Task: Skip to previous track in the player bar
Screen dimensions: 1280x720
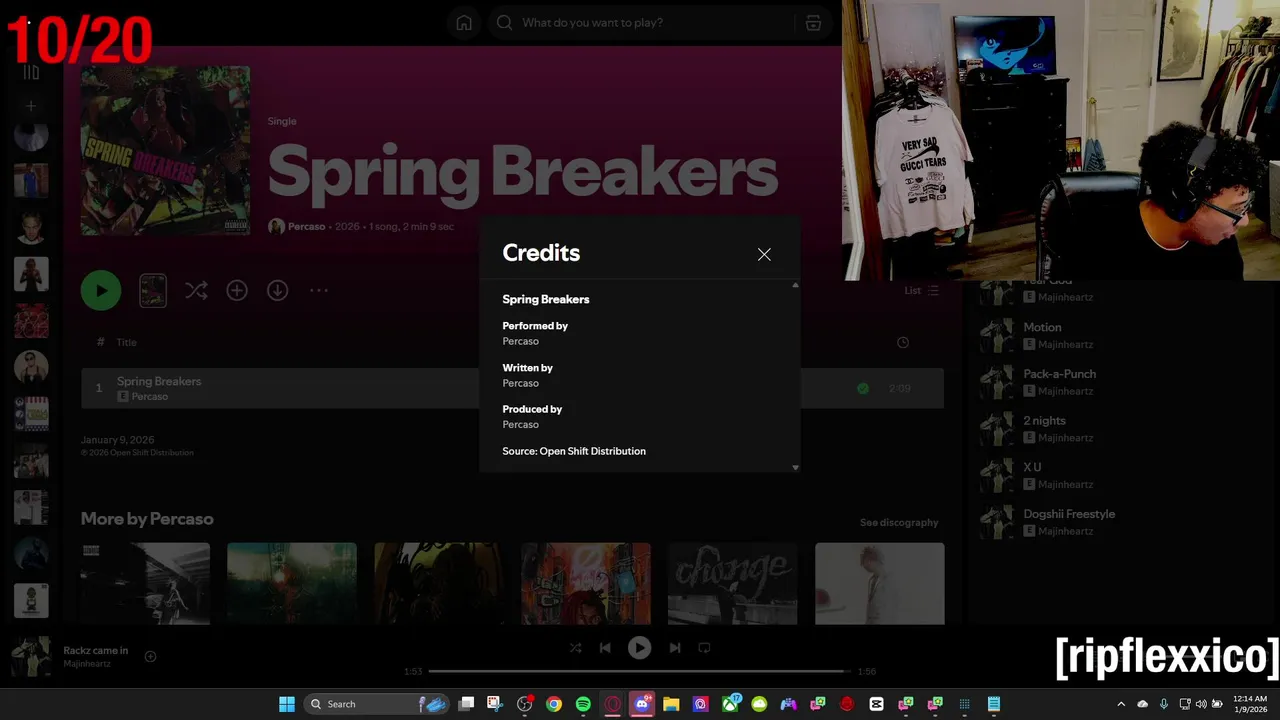Action: (605, 648)
